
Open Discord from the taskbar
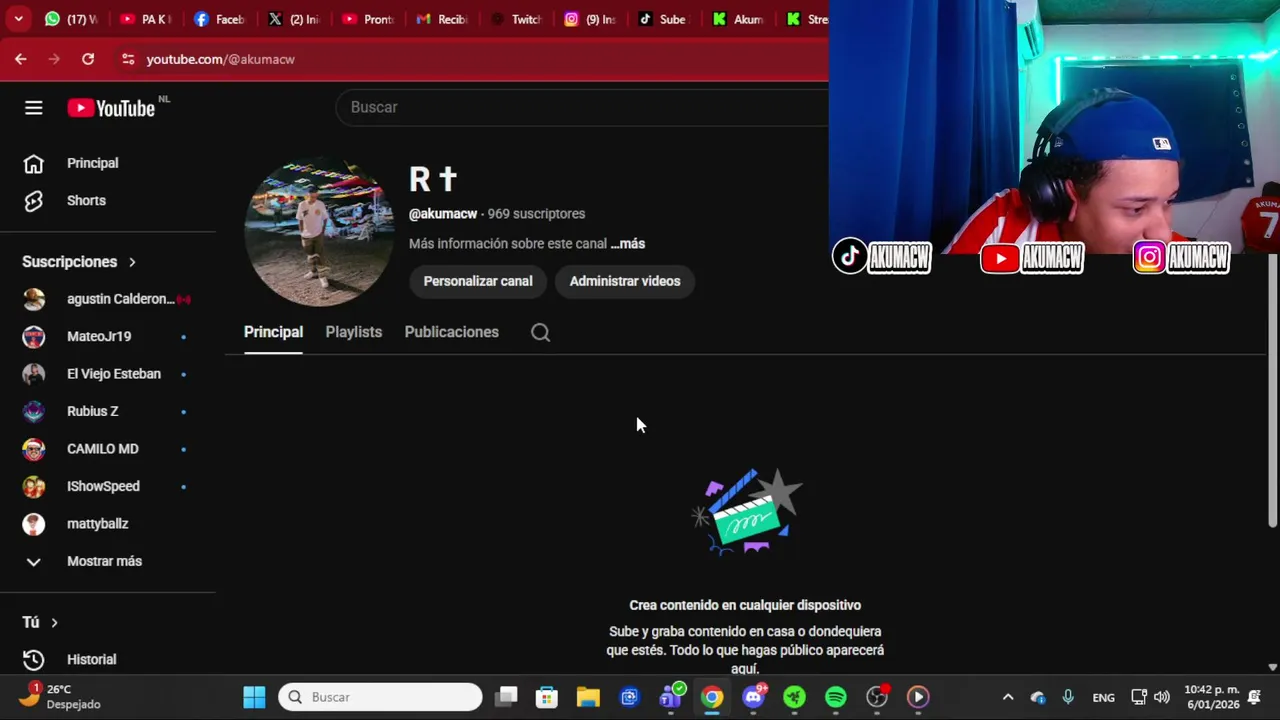click(x=754, y=697)
